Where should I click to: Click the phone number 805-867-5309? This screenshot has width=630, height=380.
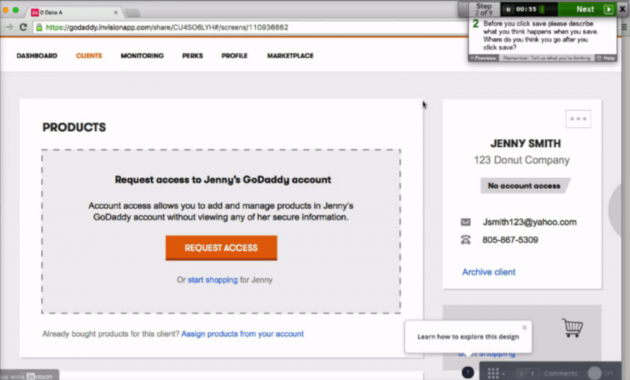pos(510,240)
